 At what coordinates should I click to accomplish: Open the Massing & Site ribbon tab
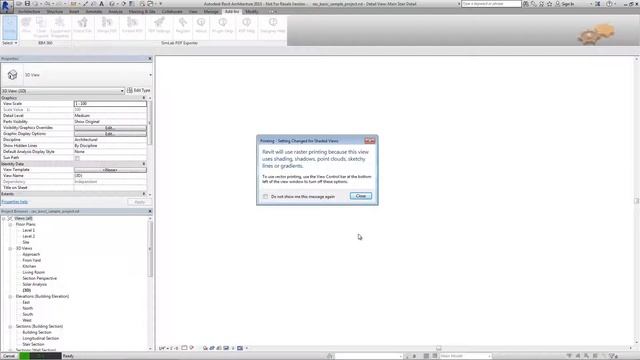pos(142,11)
